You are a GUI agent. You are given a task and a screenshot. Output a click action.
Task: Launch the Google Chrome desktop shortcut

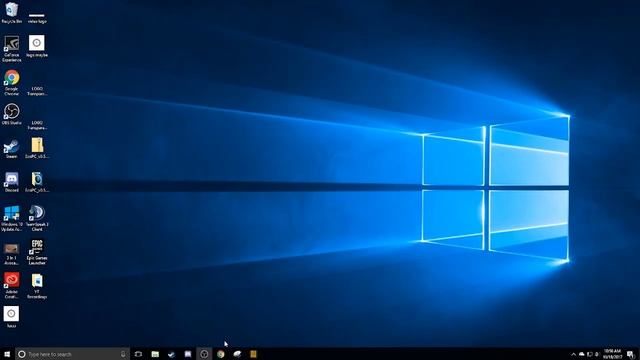11,82
